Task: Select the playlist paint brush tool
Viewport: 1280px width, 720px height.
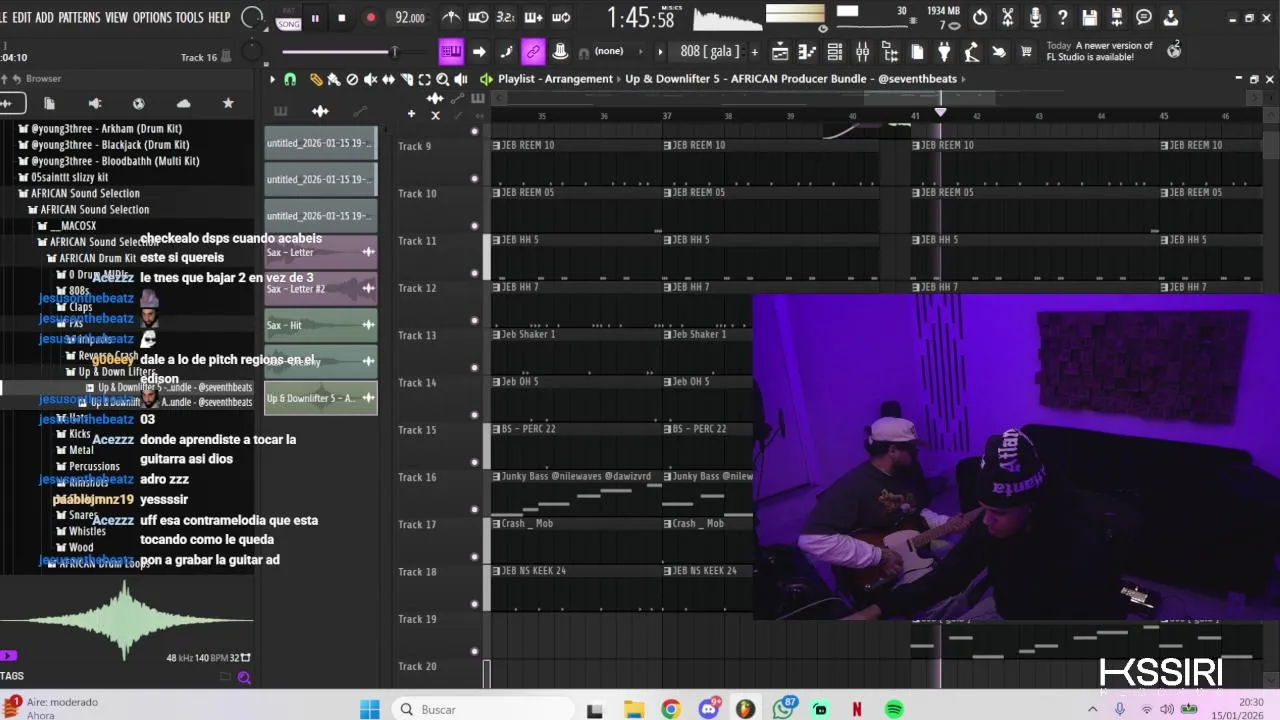Action: (334, 79)
